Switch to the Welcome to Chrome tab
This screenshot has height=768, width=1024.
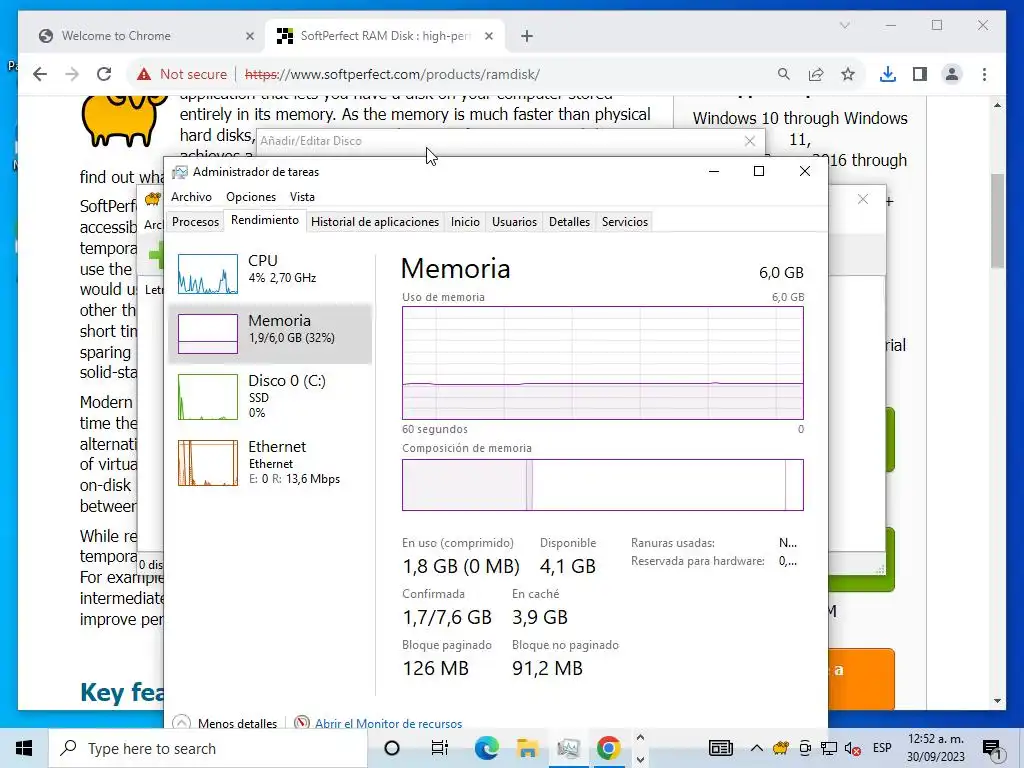pos(146,36)
